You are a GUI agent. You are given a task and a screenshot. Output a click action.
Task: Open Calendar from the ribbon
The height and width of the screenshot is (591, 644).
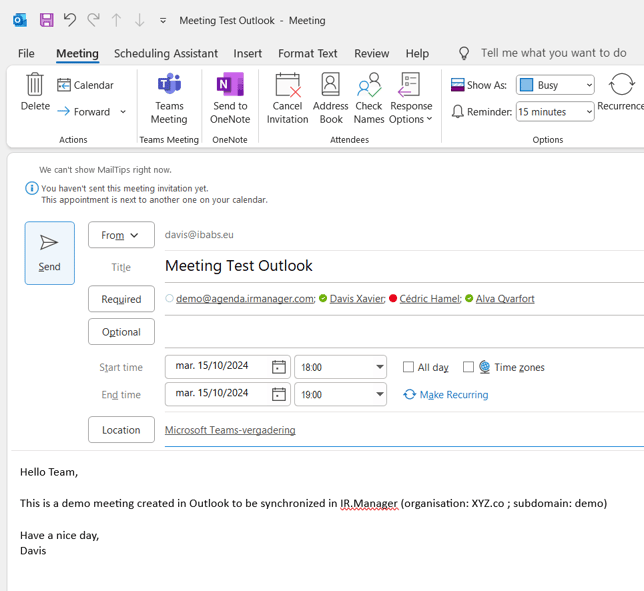(x=85, y=85)
